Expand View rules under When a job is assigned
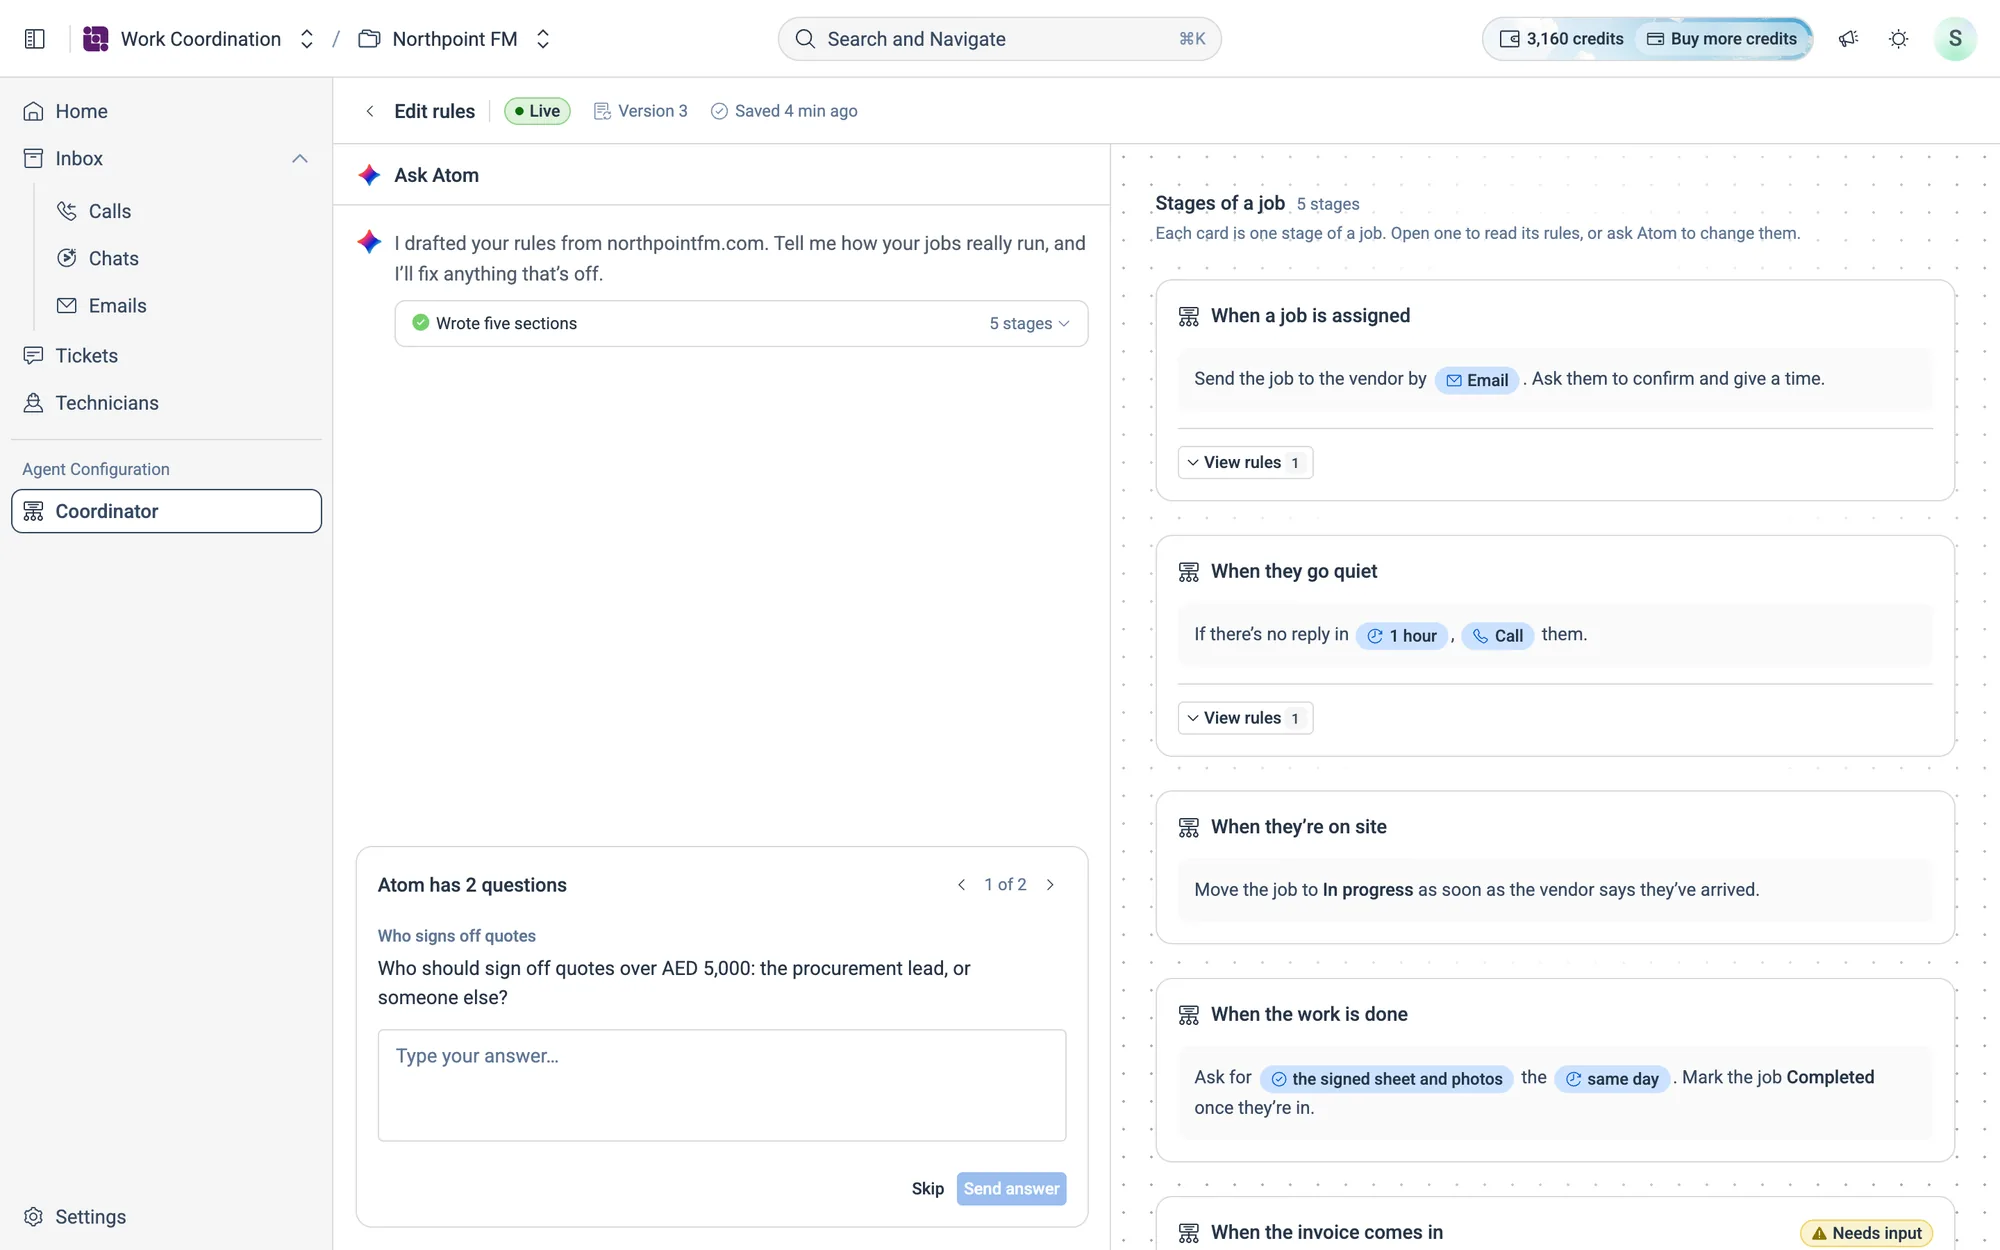This screenshot has height=1250, width=2000. (x=1245, y=463)
